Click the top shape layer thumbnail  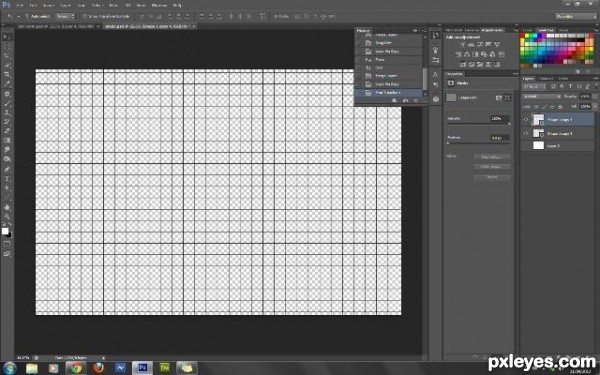tap(538, 119)
